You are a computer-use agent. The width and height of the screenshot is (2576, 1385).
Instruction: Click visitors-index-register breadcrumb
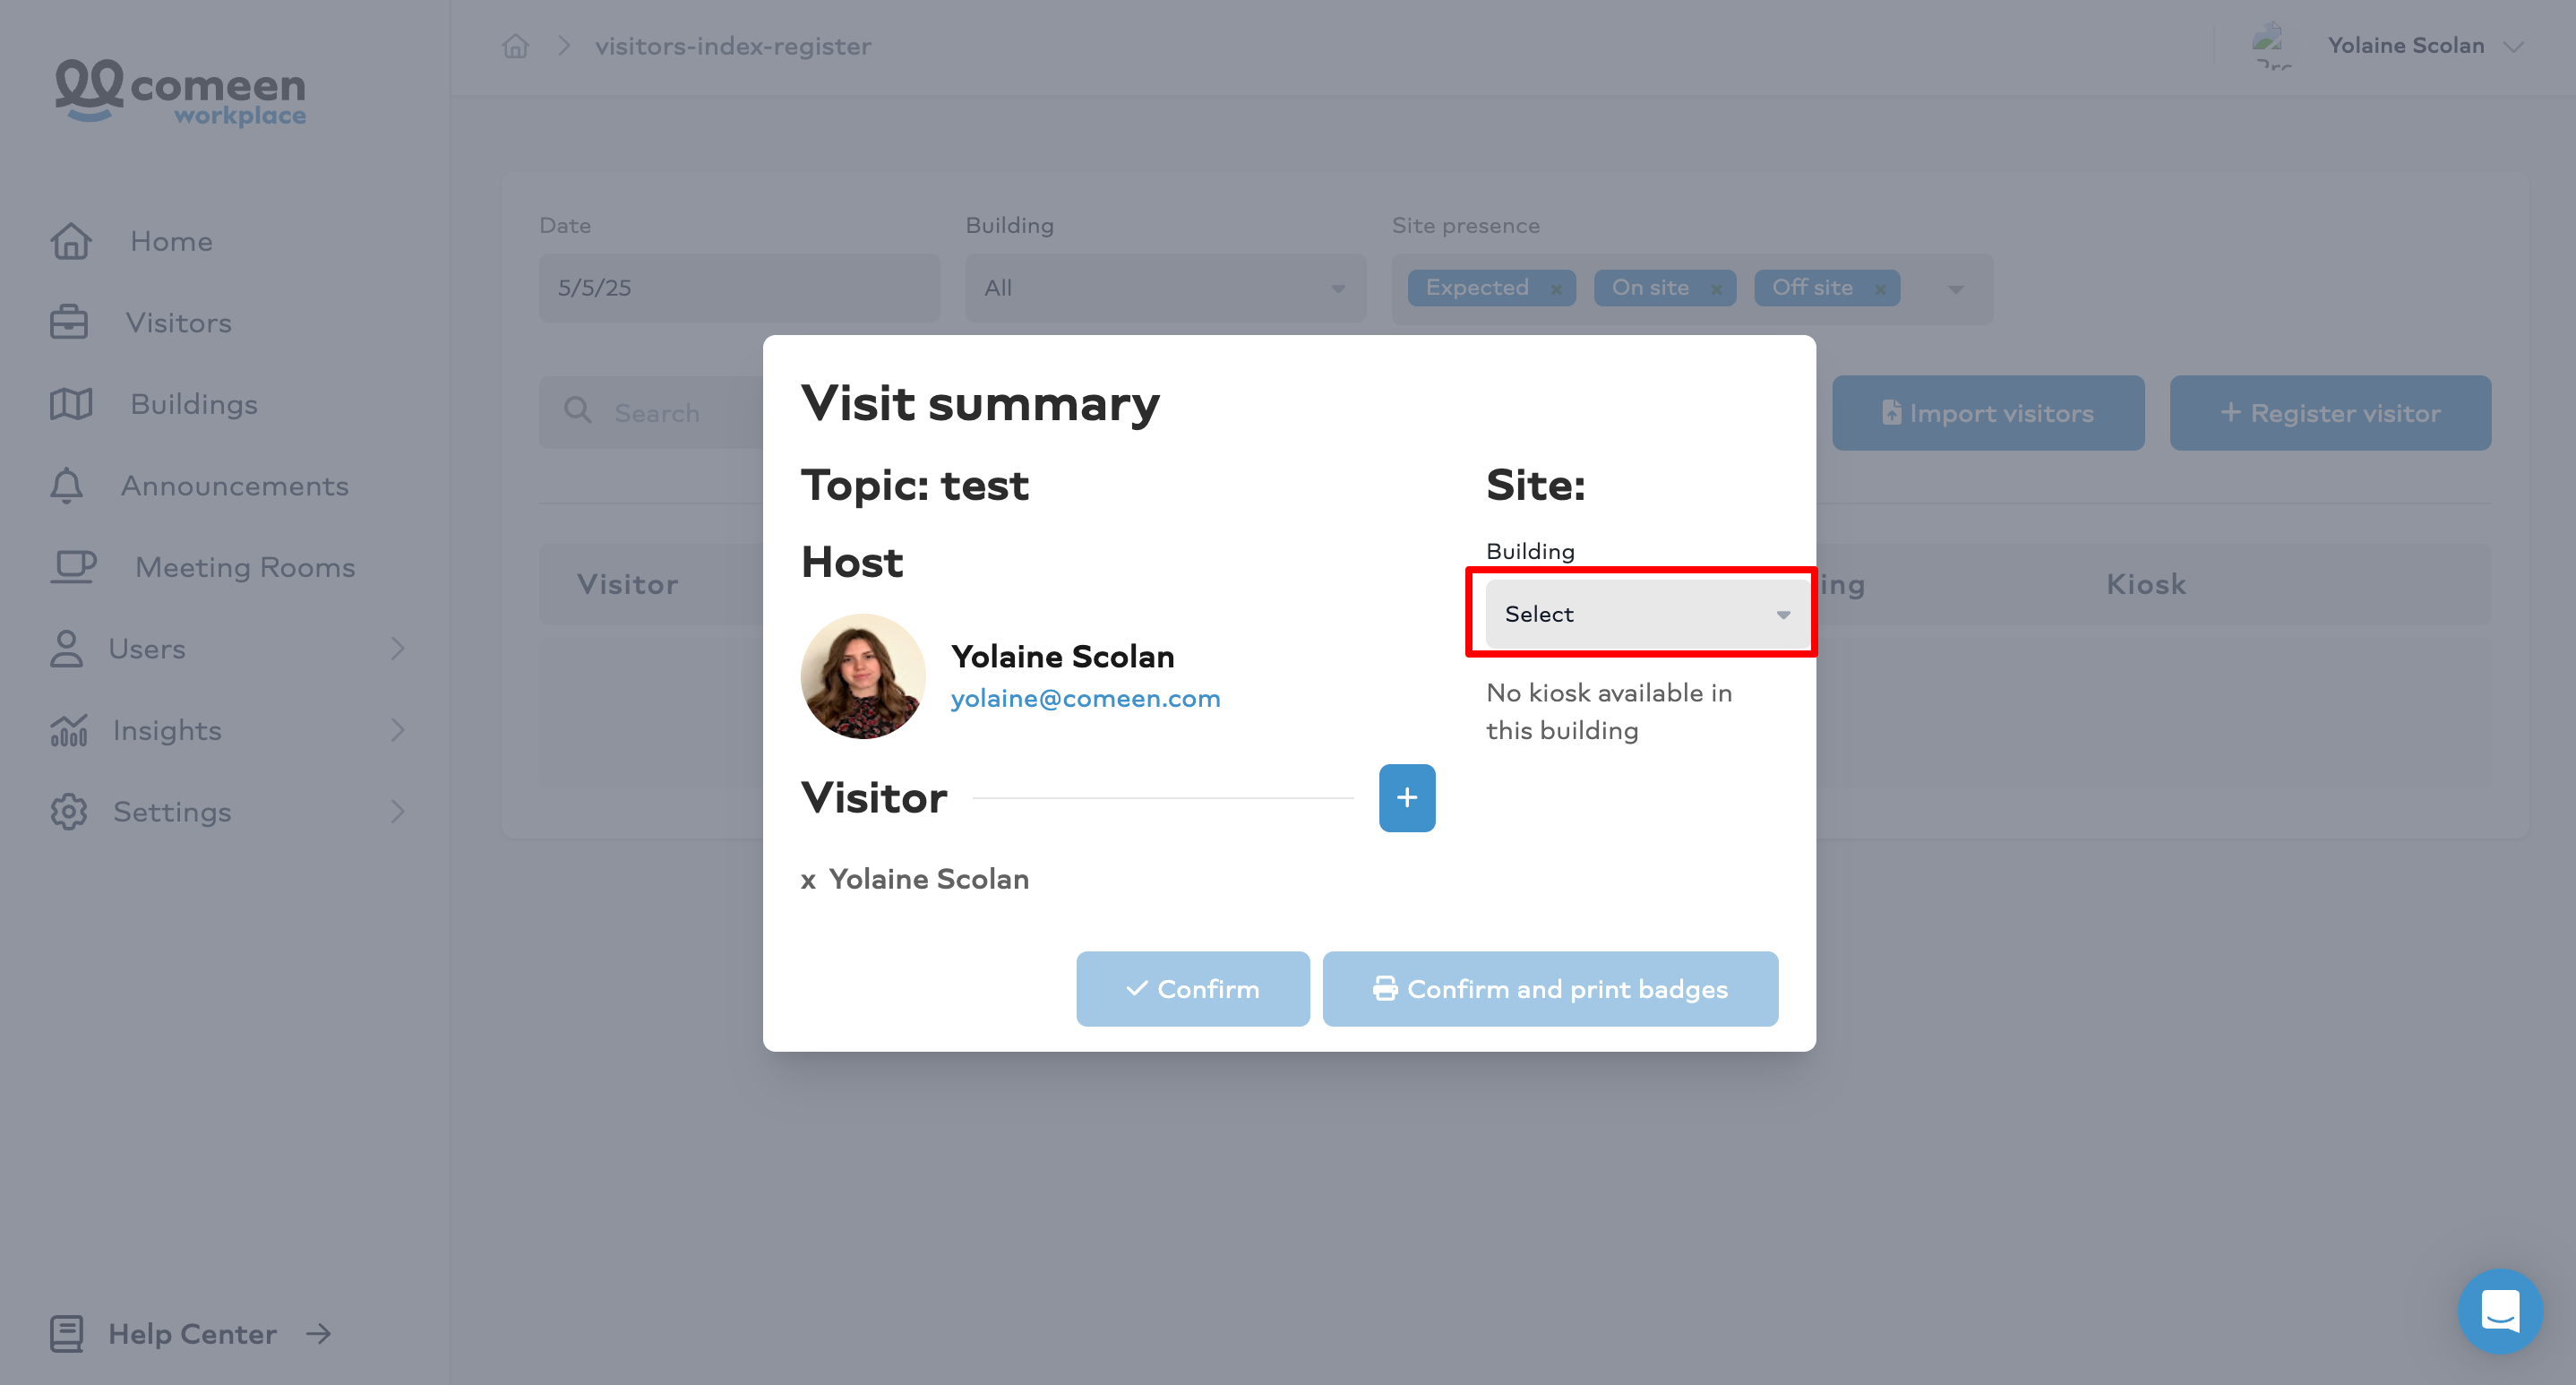733,46
